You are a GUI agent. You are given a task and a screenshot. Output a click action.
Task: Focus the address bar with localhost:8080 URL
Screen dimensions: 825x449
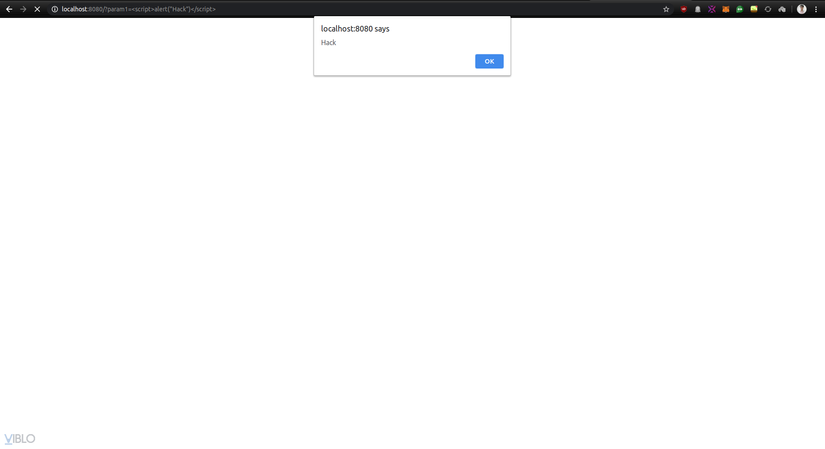[358, 9]
